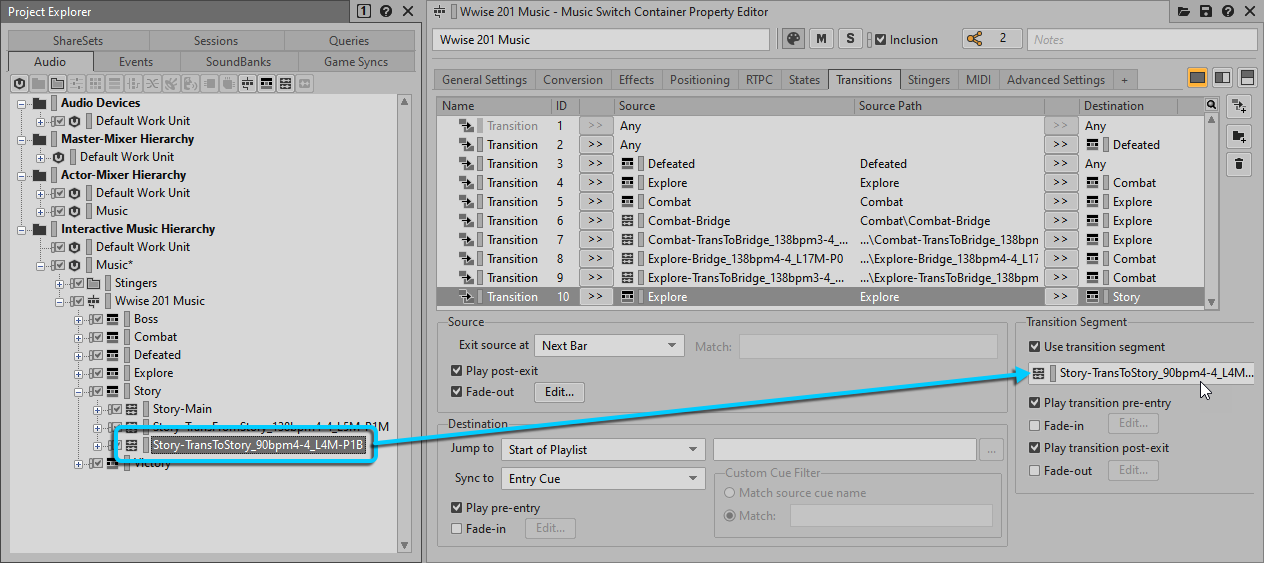Expand the Stingers folder
The height and width of the screenshot is (563, 1264).
(61, 283)
